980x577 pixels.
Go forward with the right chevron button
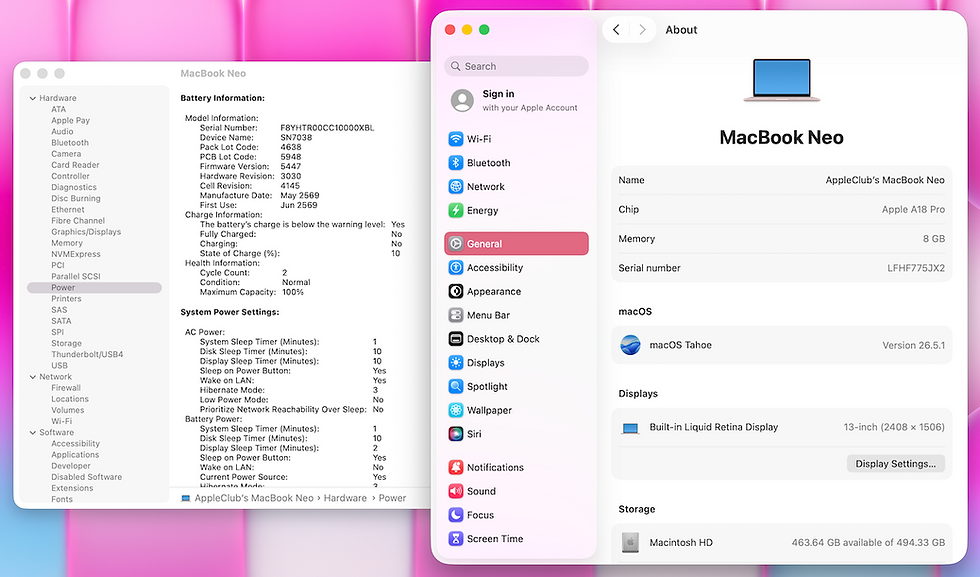[642, 29]
